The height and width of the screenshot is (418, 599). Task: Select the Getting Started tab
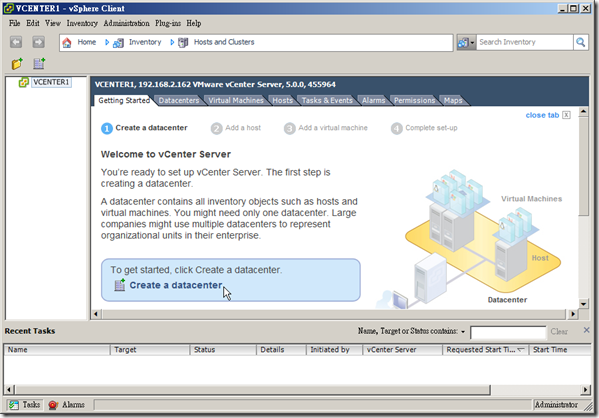click(x=124, y=100)
